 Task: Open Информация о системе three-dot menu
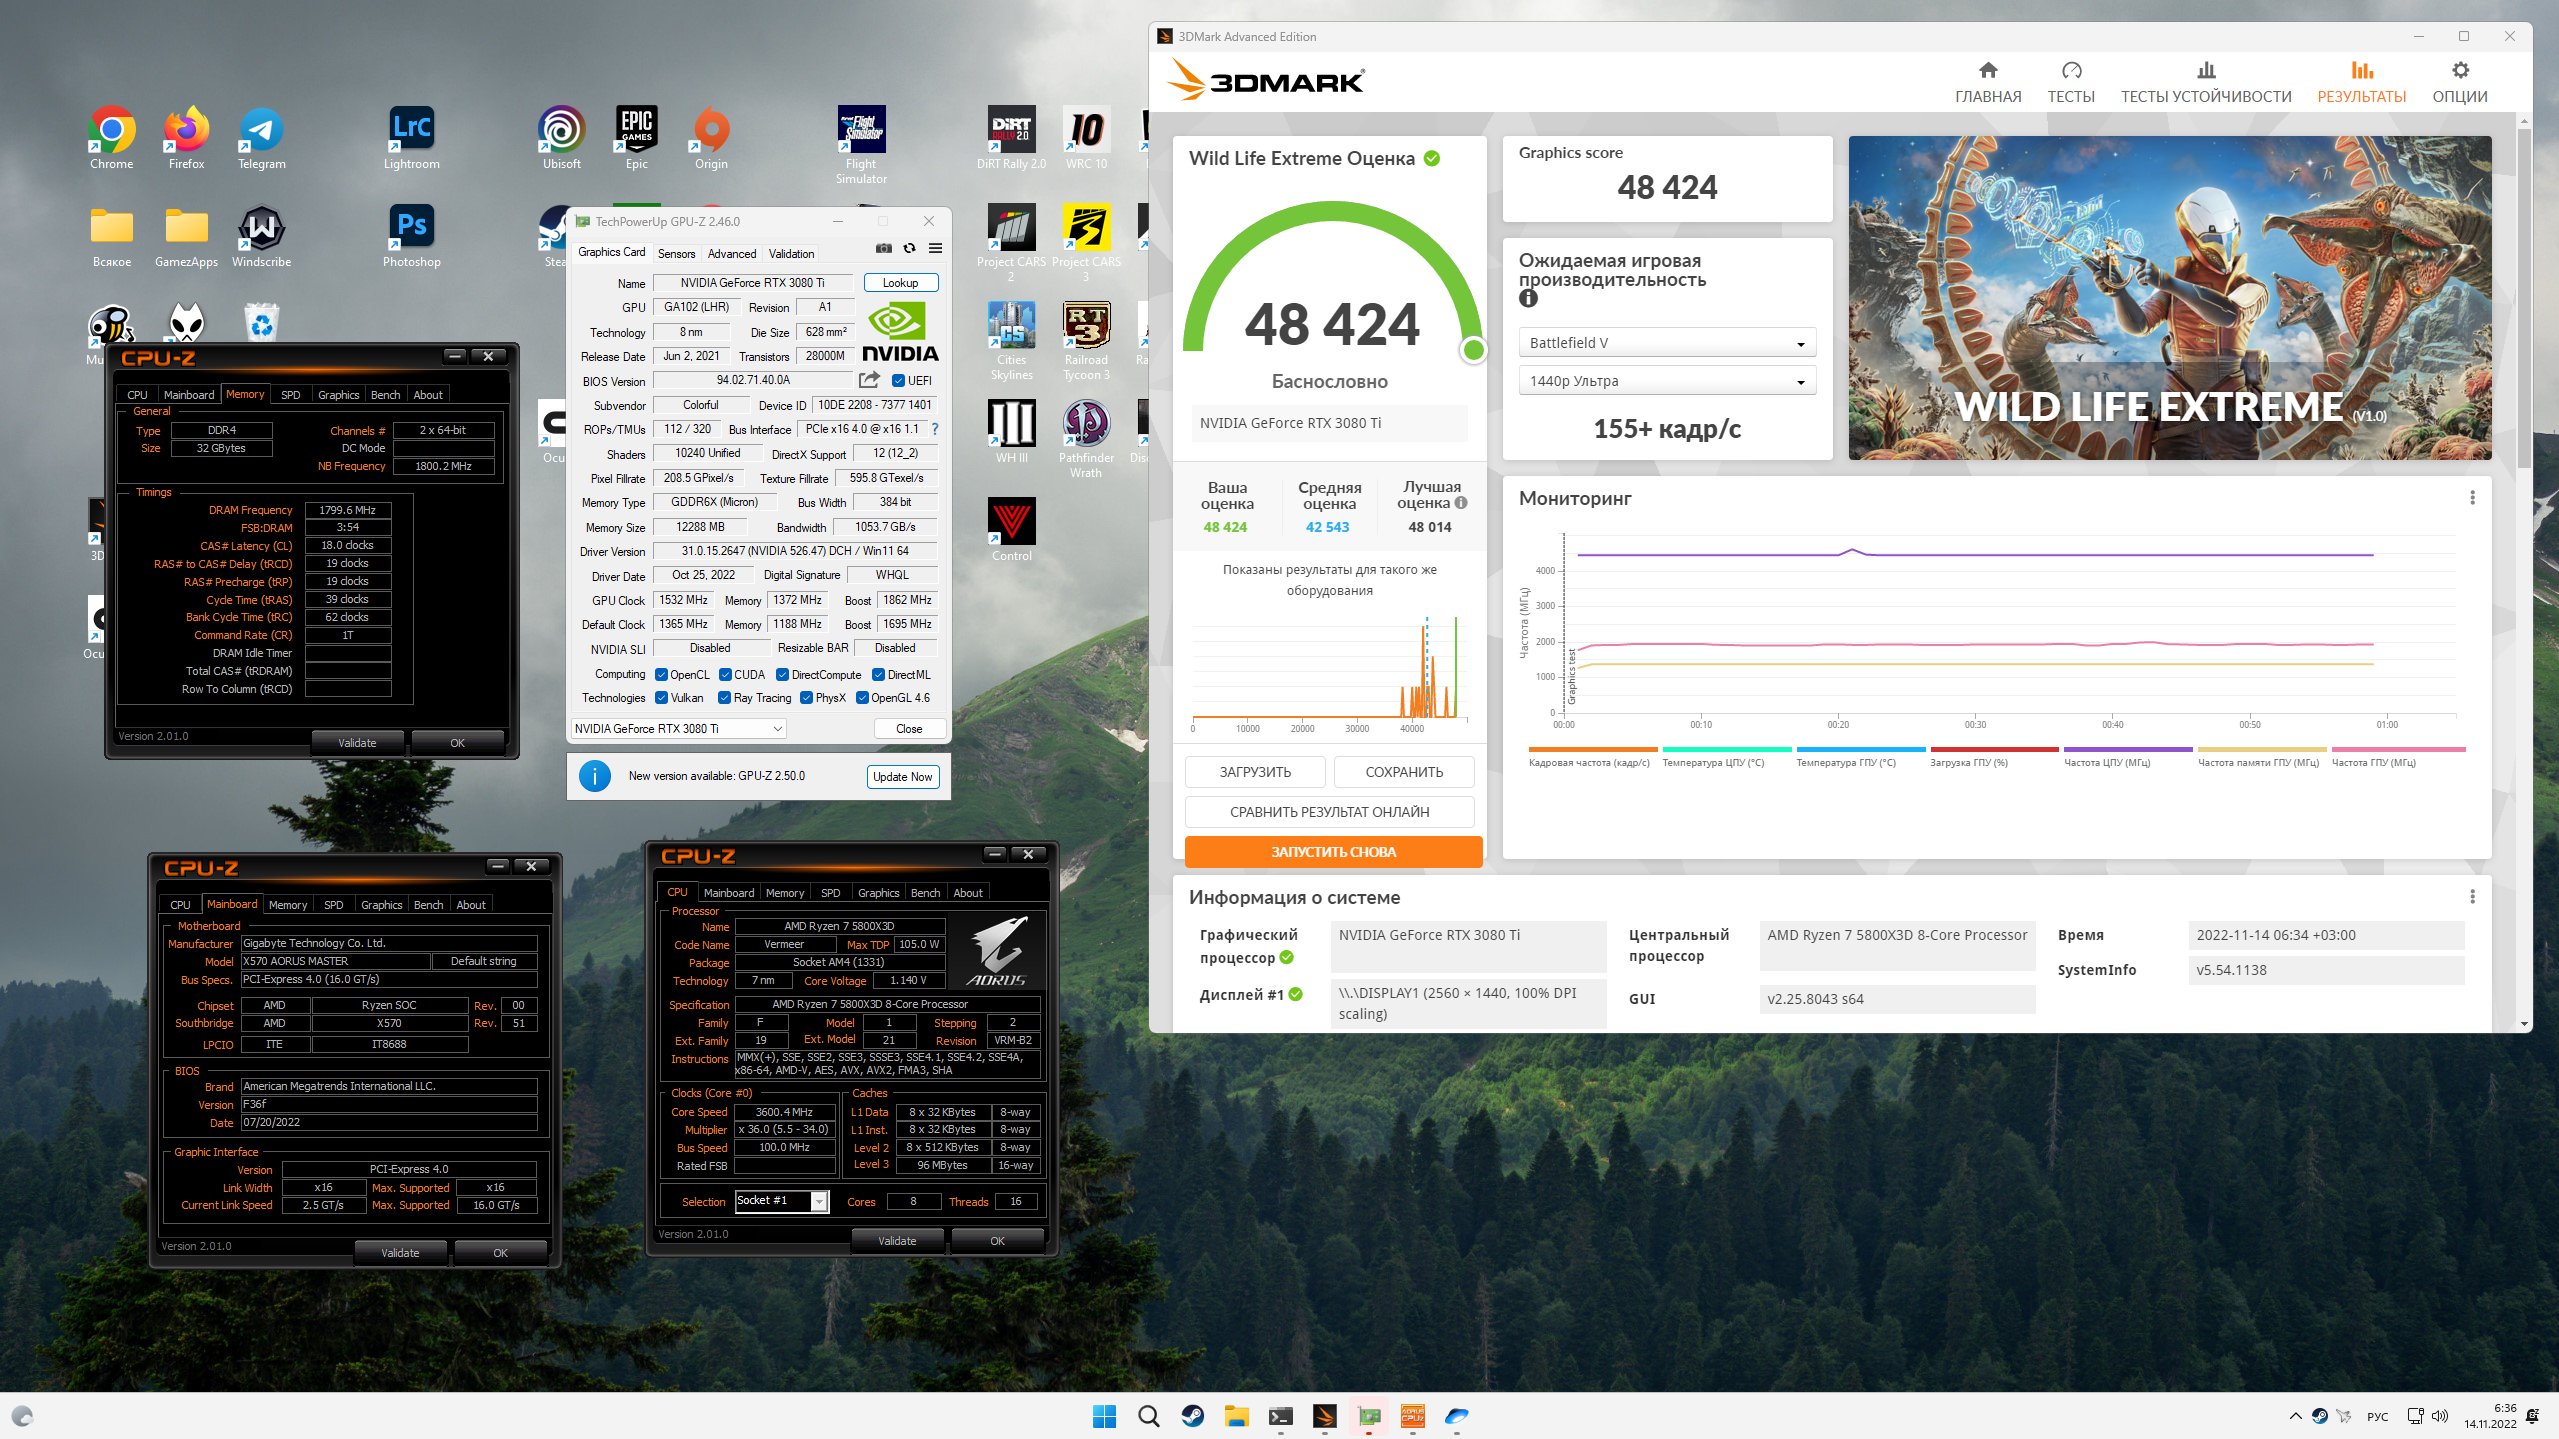(x=2473, y=897)
